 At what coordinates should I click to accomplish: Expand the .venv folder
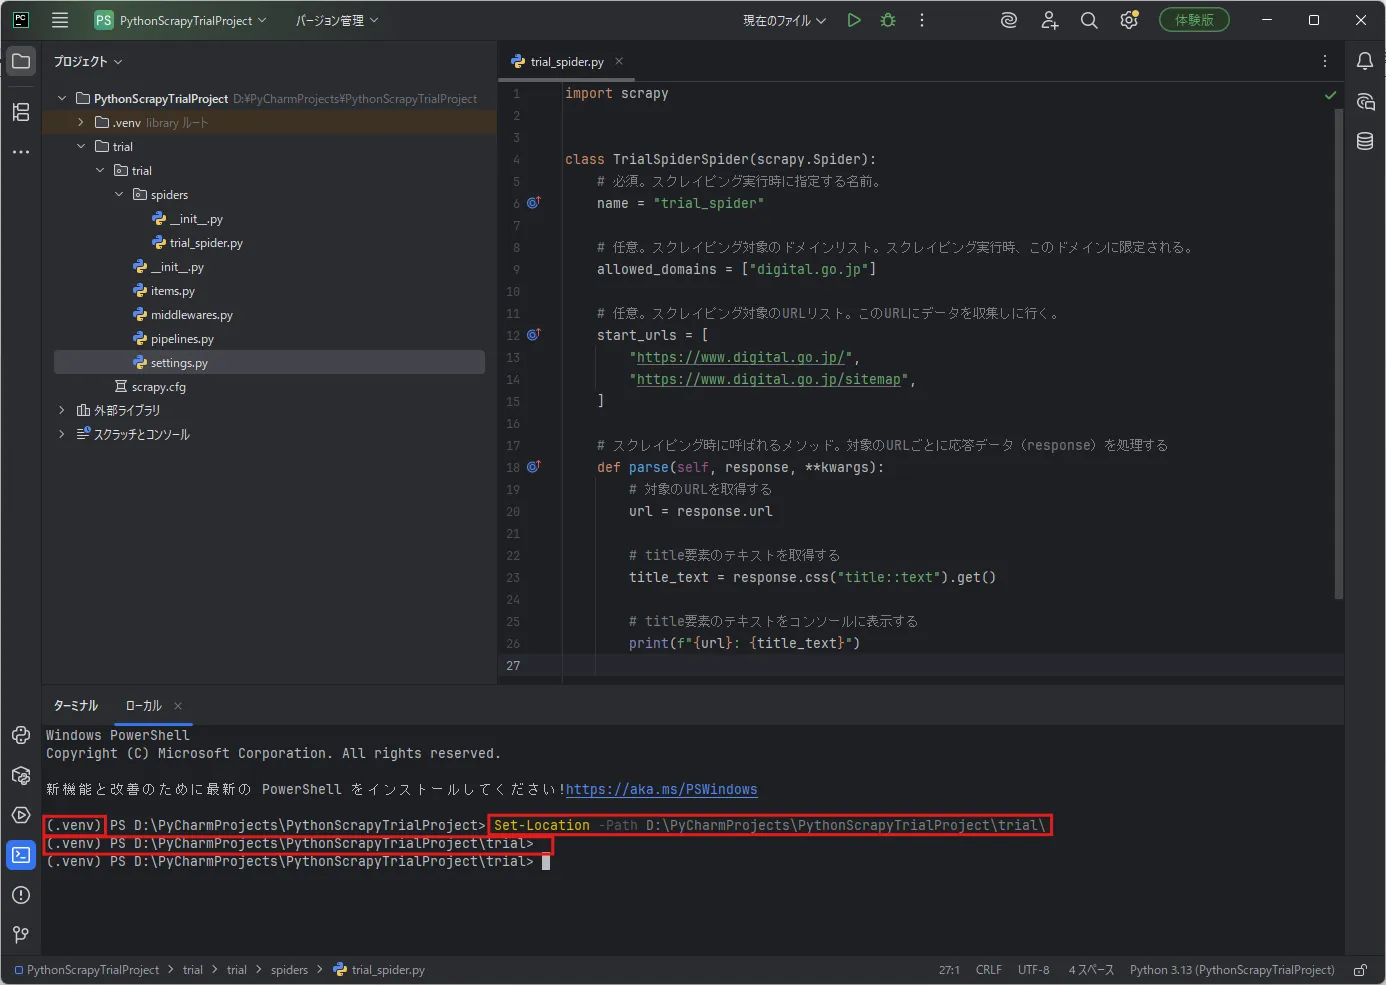pos(81,122)
